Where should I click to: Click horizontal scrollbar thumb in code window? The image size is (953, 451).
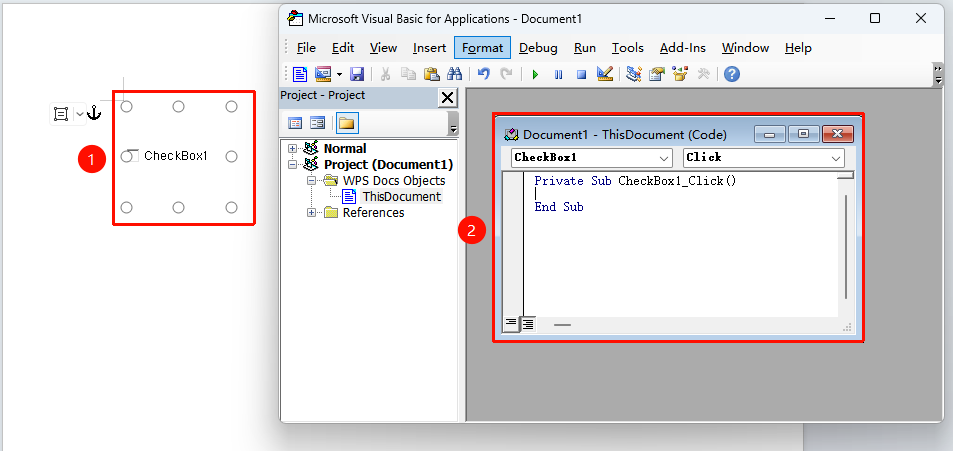click(x=562, y=325)
